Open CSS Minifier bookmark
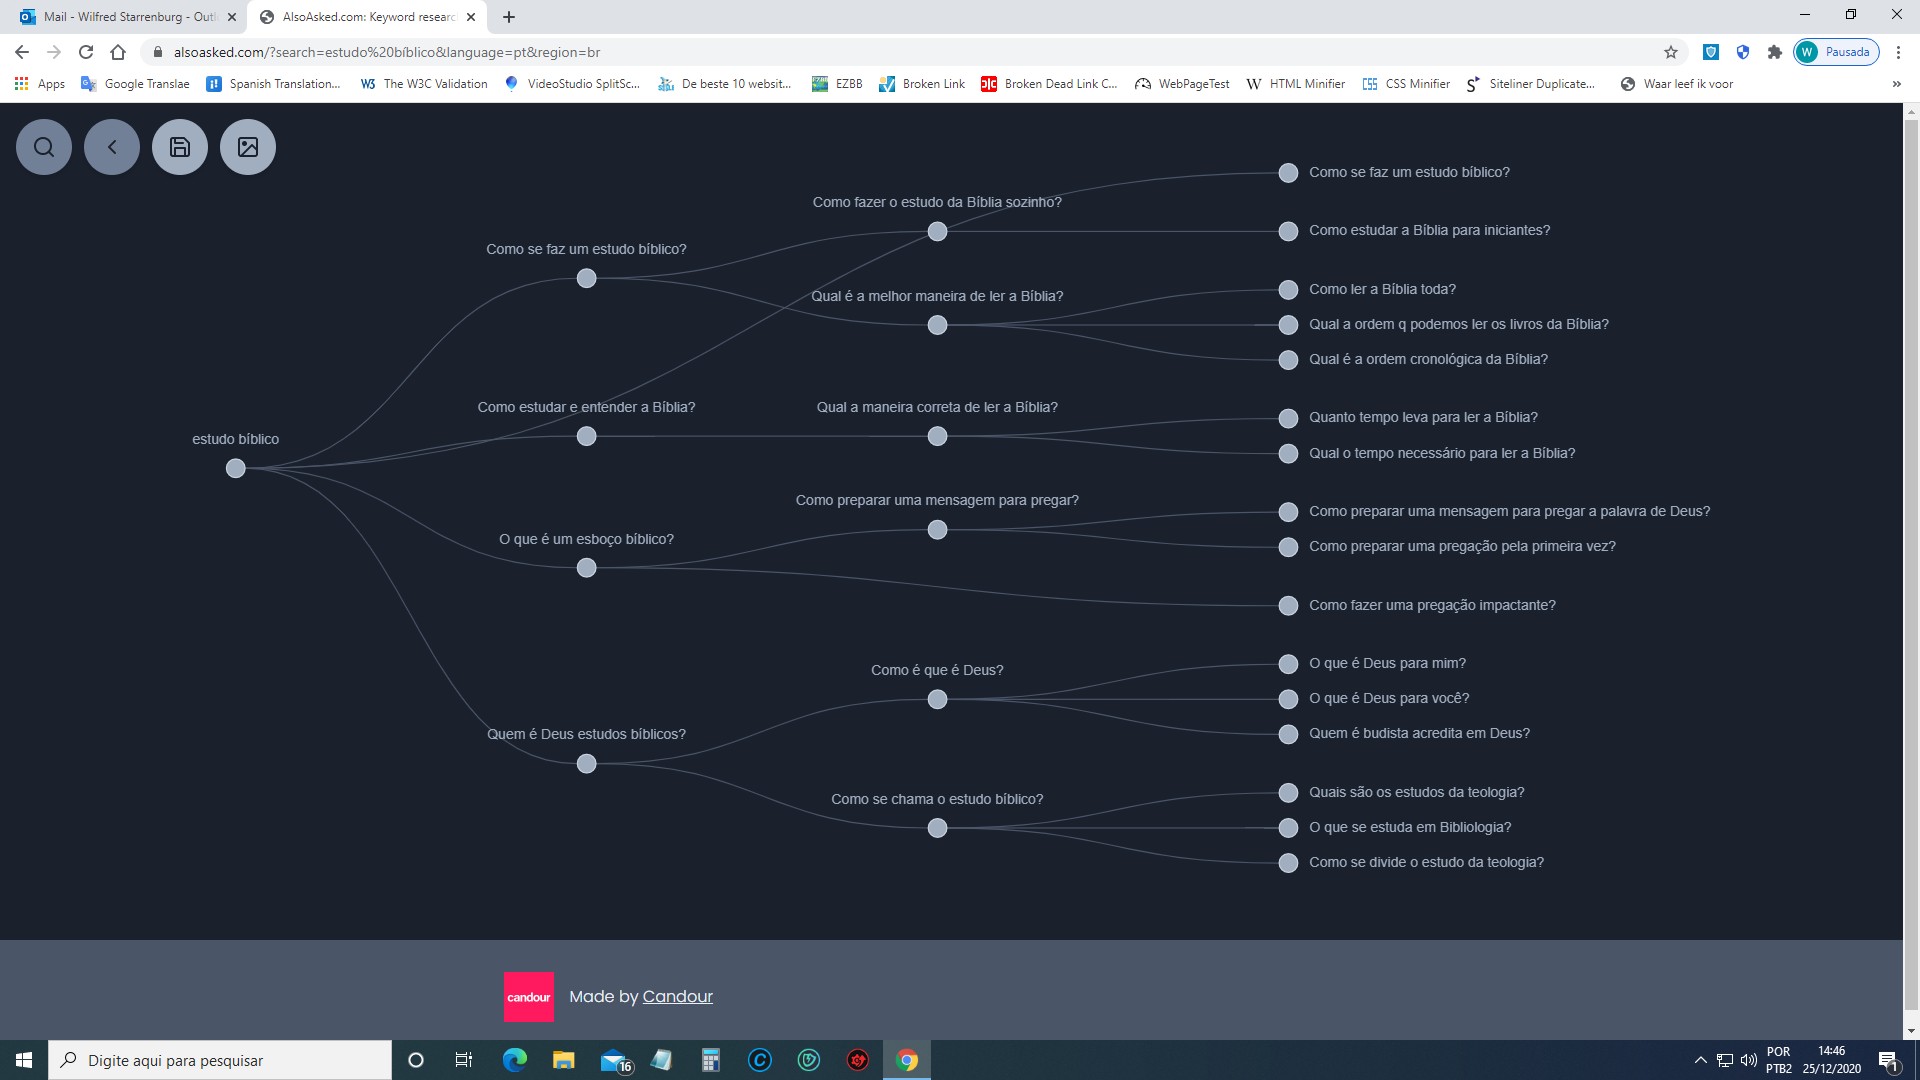Image resolution: width=1920 pixels, height=1080 pixels. pos(1406,84)
